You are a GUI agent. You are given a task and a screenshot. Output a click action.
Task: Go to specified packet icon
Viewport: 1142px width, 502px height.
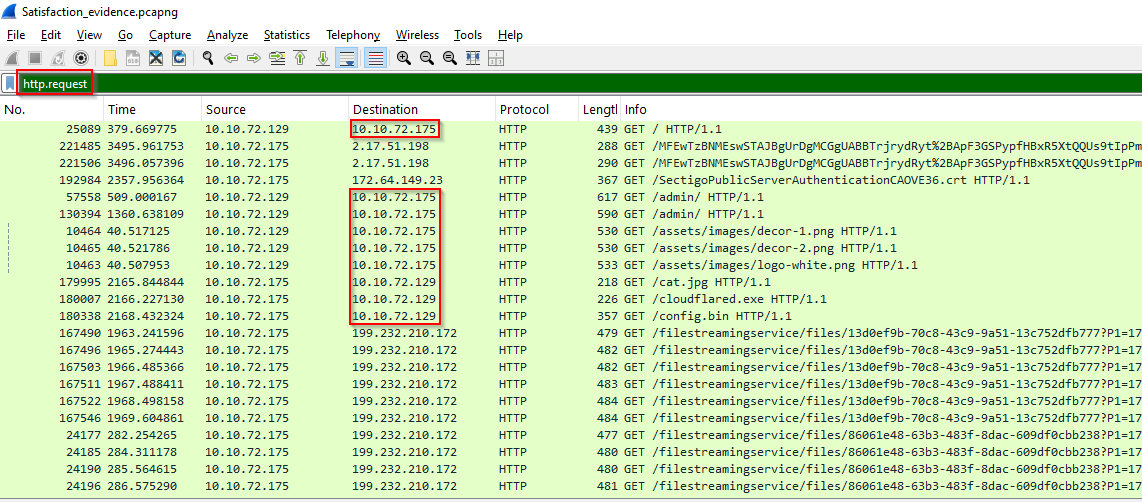(x=277, y=58)
